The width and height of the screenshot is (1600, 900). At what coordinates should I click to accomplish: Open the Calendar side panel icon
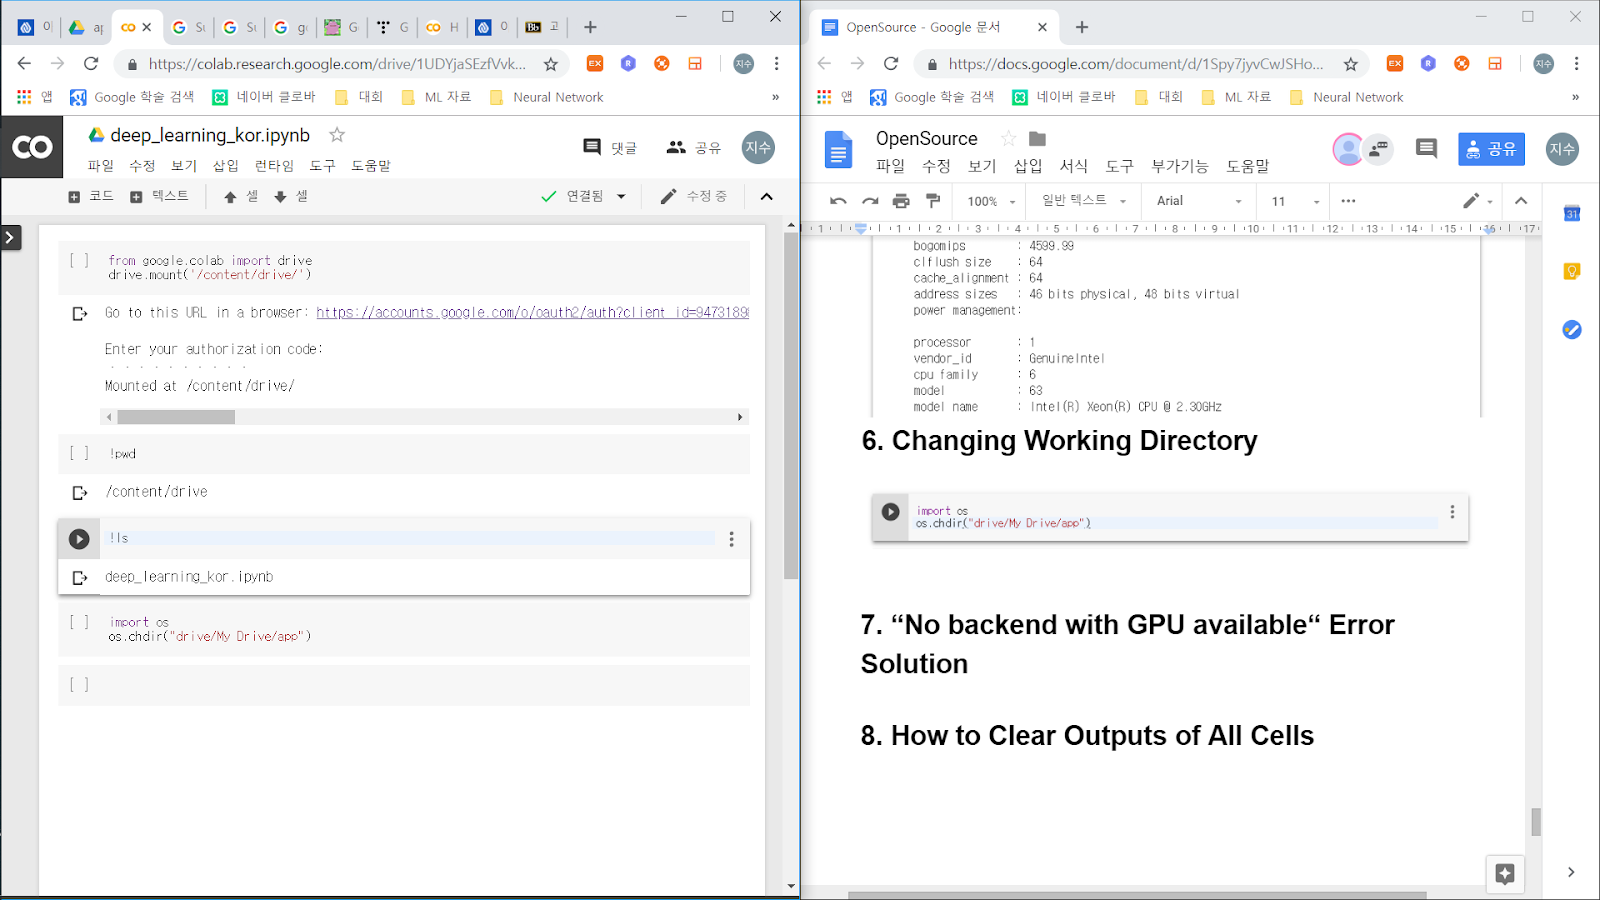1572,213
